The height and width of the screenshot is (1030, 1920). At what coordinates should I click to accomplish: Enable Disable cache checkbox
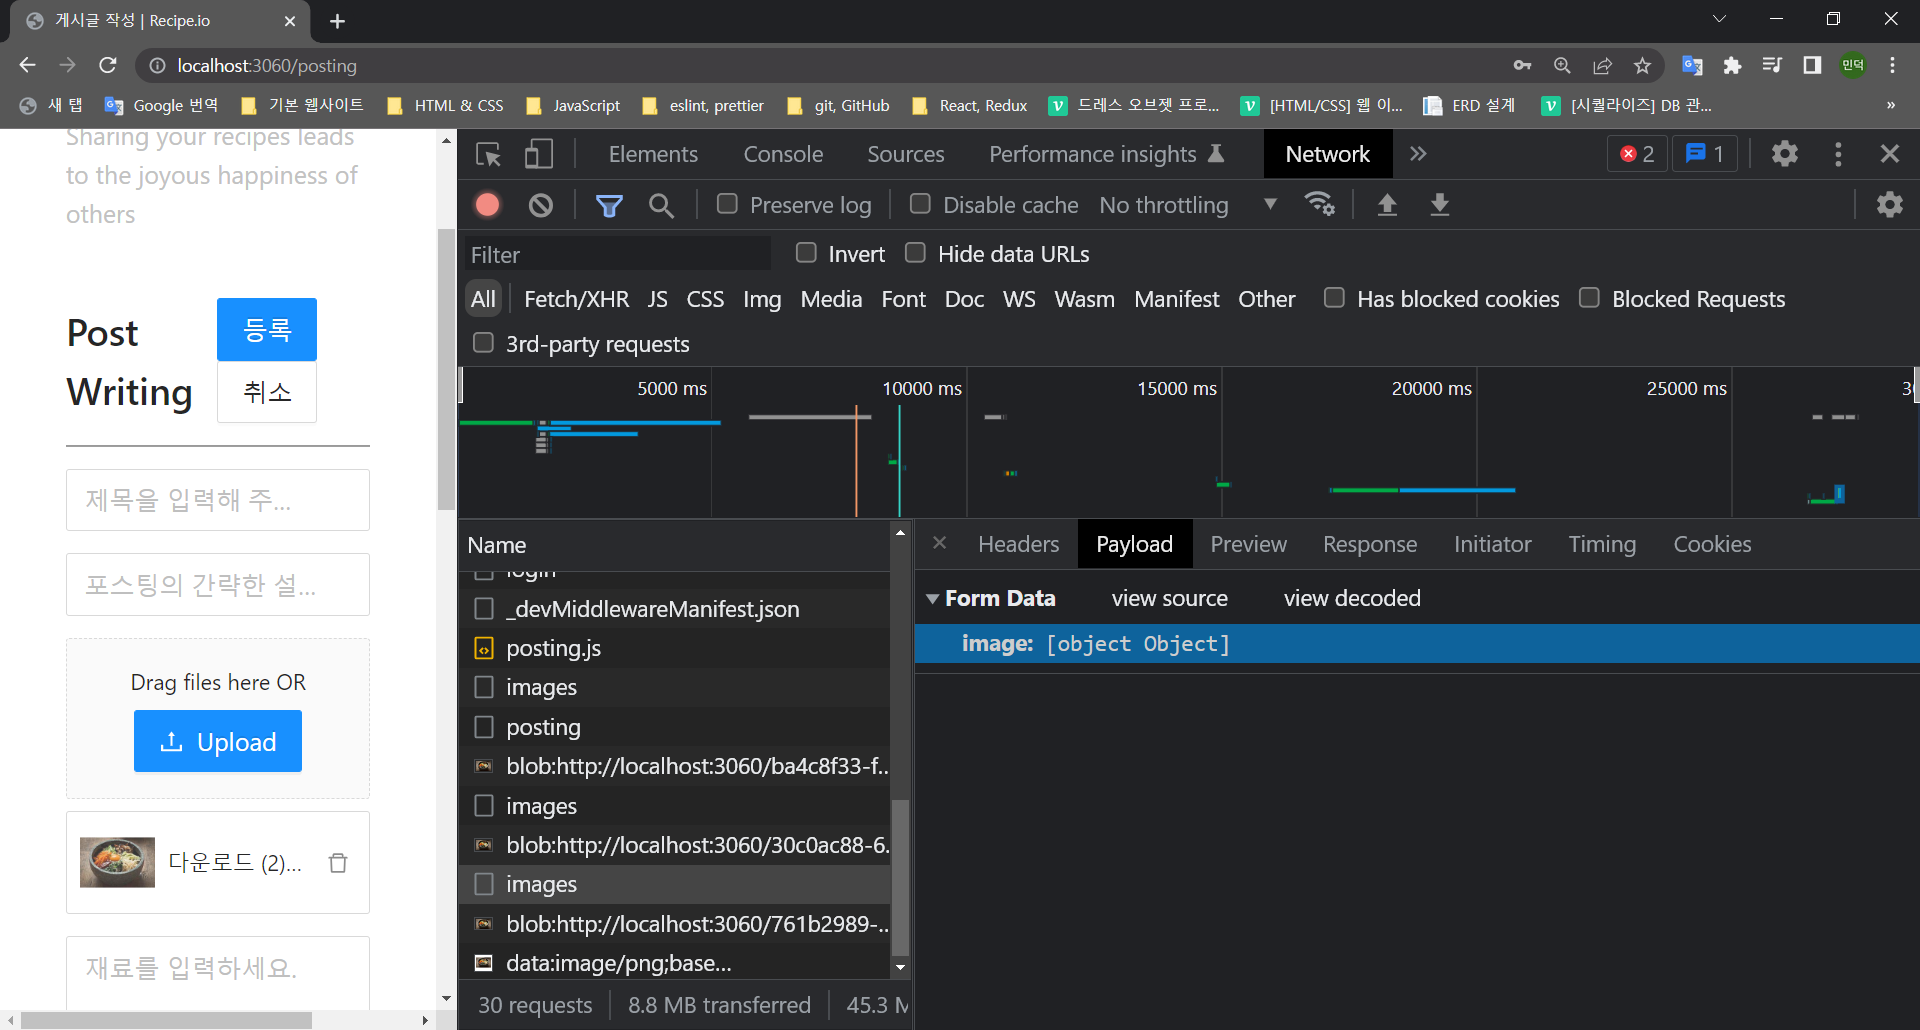click(920, 204)
